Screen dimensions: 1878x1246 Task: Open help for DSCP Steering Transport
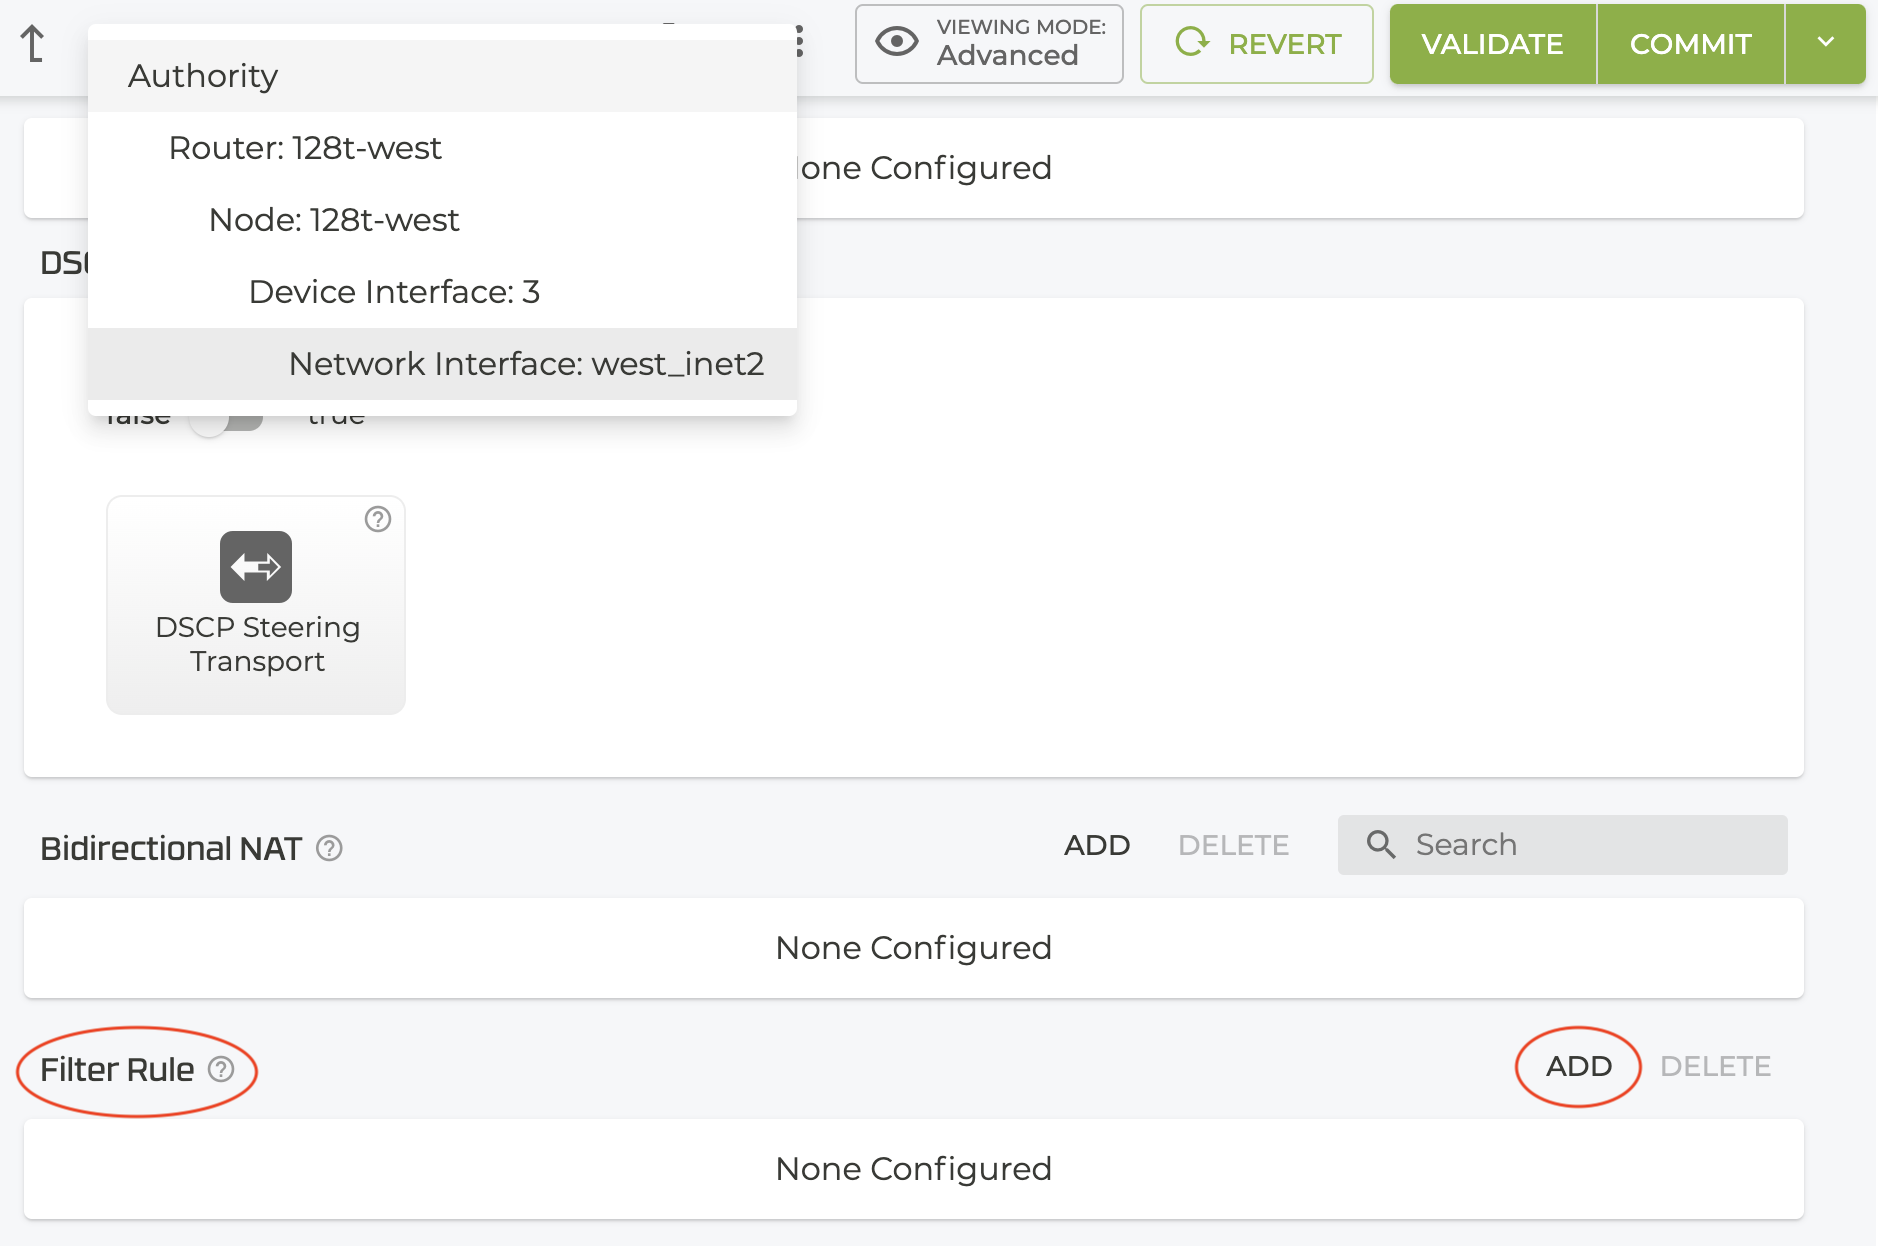coord(378,519)
